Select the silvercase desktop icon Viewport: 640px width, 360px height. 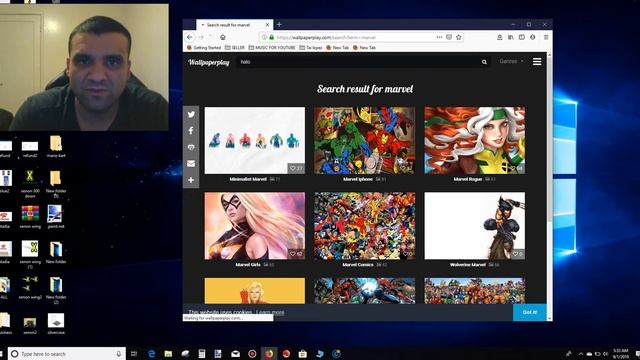[56, 324]
